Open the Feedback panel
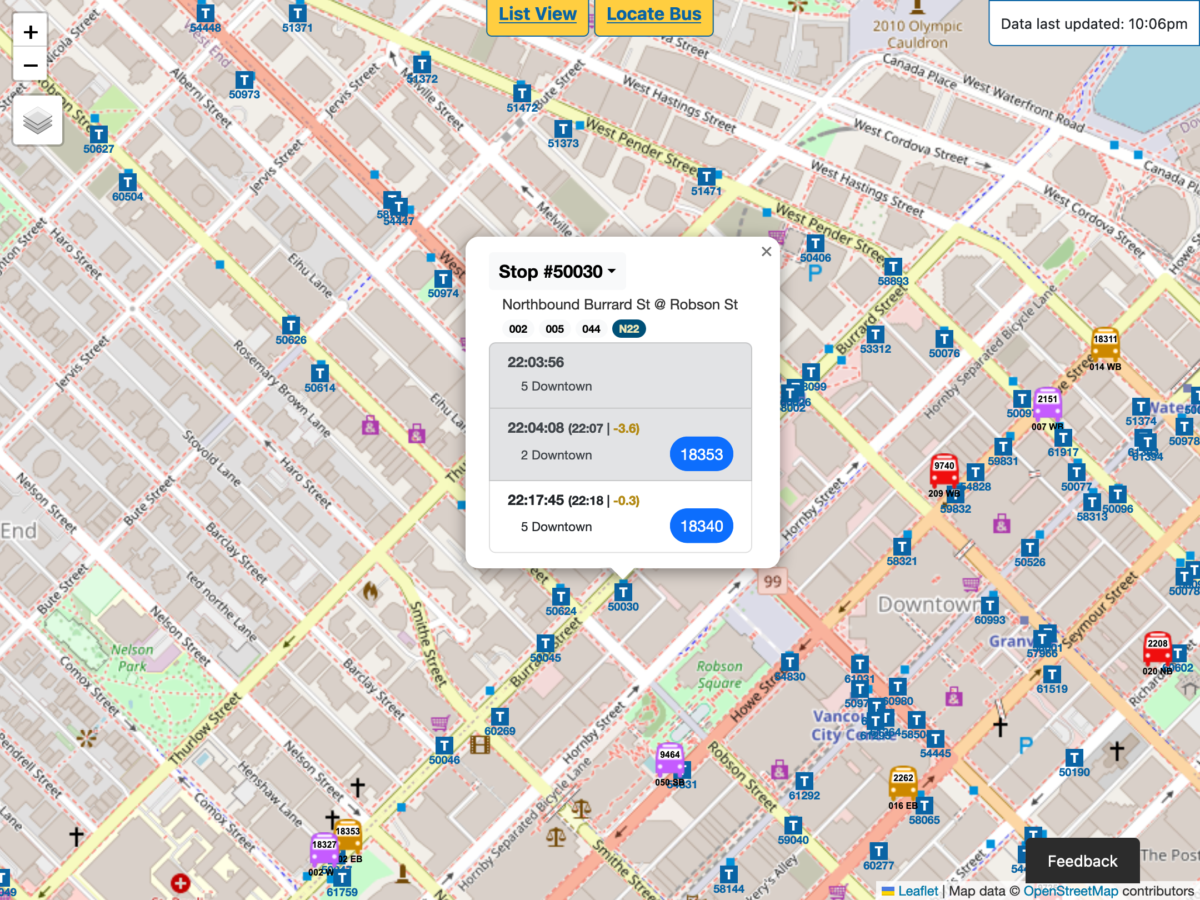 point(1082,861)
